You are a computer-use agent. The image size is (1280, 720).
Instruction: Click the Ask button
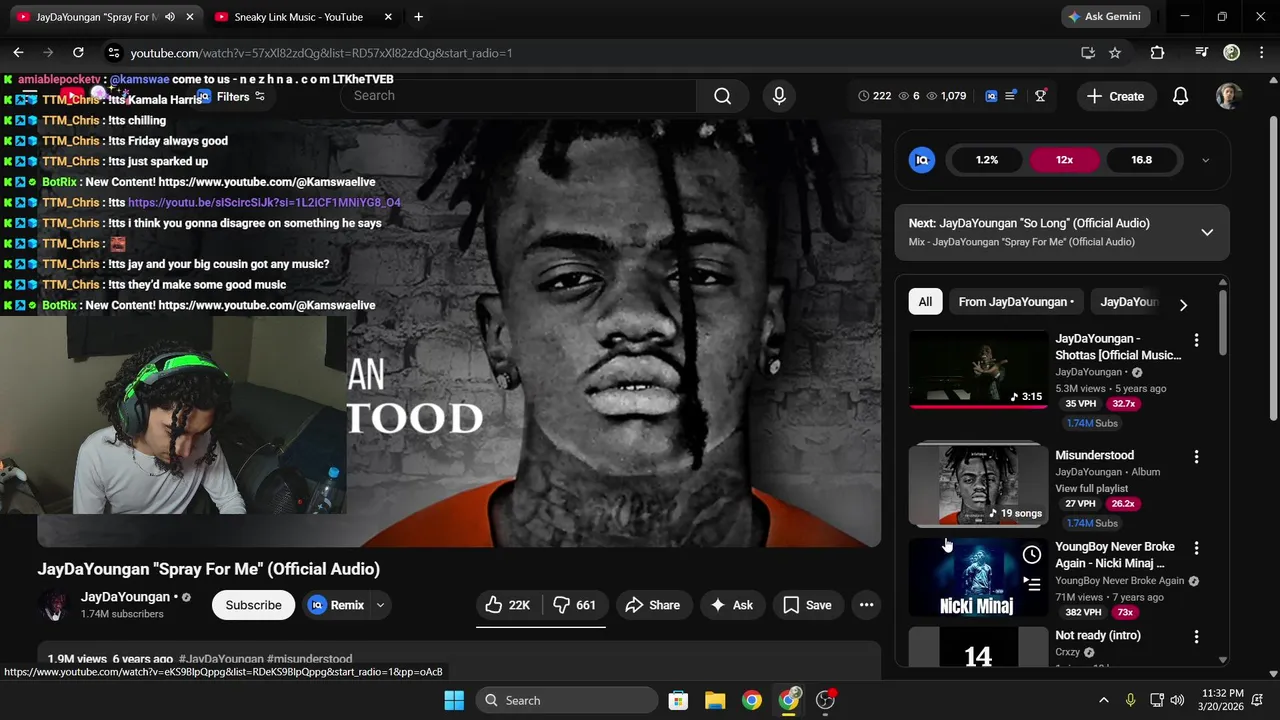tap(731, 605)
